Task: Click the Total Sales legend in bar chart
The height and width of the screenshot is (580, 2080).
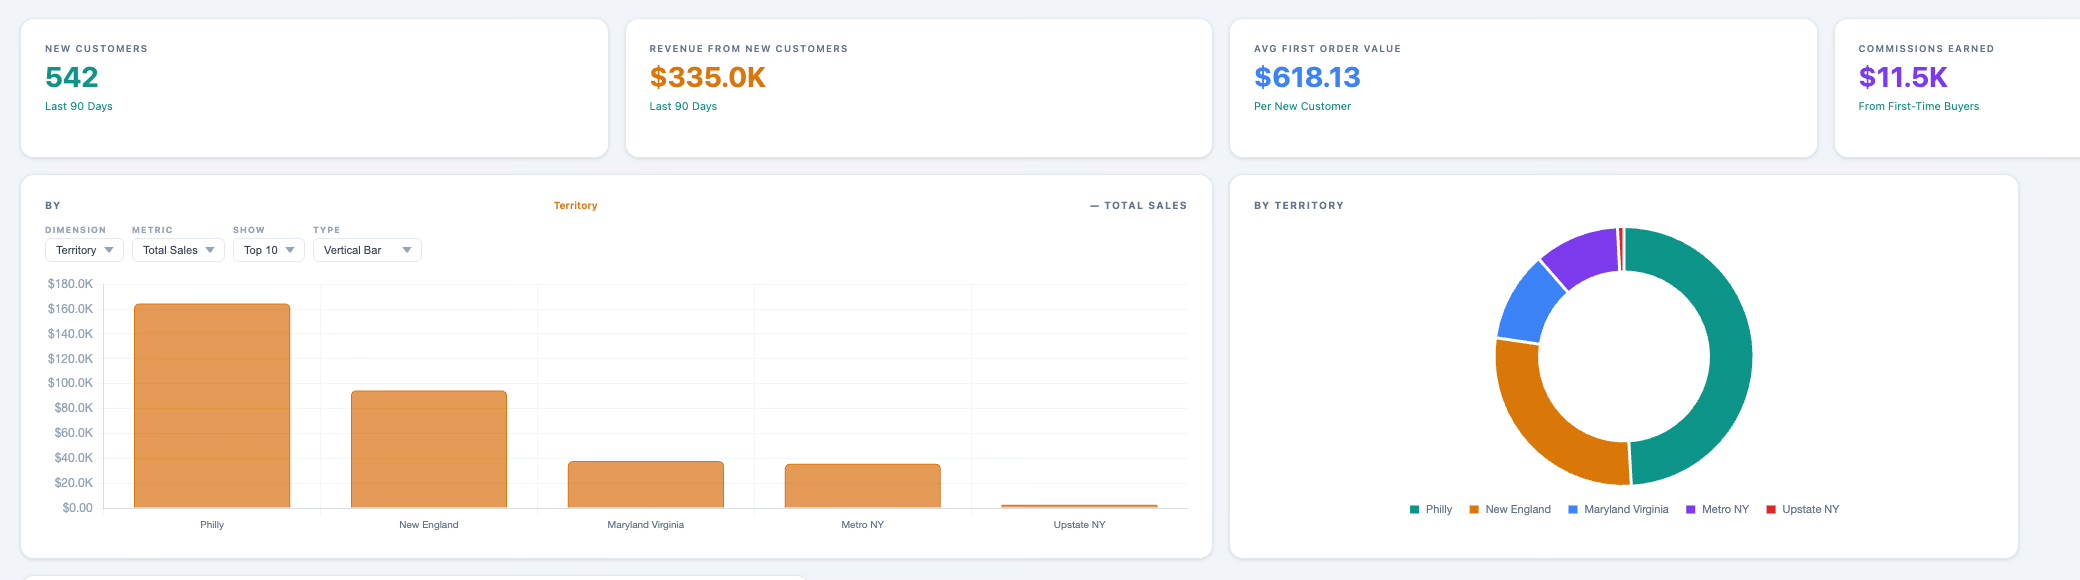Action: [1138, 206]
